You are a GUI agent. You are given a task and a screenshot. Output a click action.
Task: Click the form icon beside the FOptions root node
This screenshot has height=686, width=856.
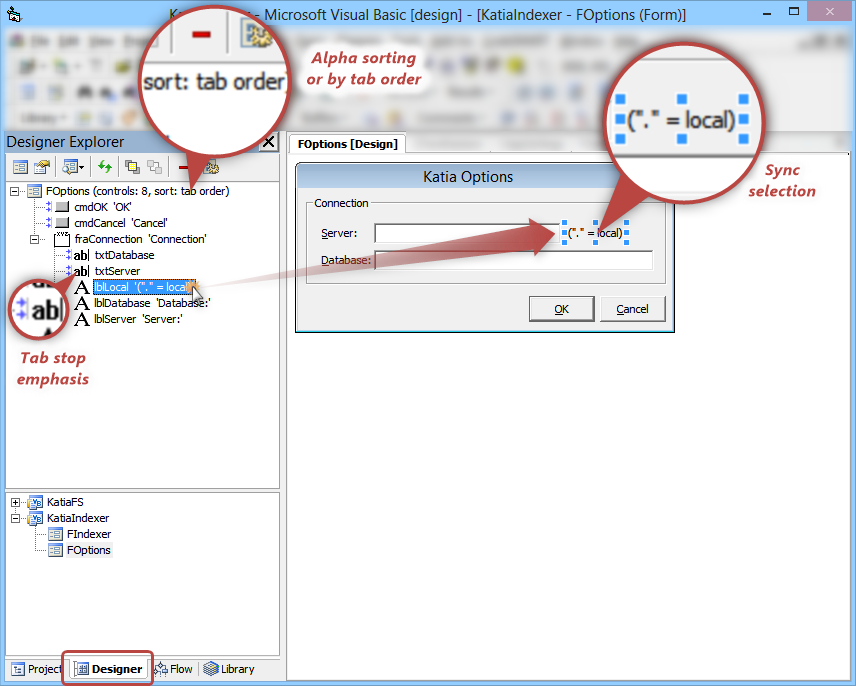point(34,191)
